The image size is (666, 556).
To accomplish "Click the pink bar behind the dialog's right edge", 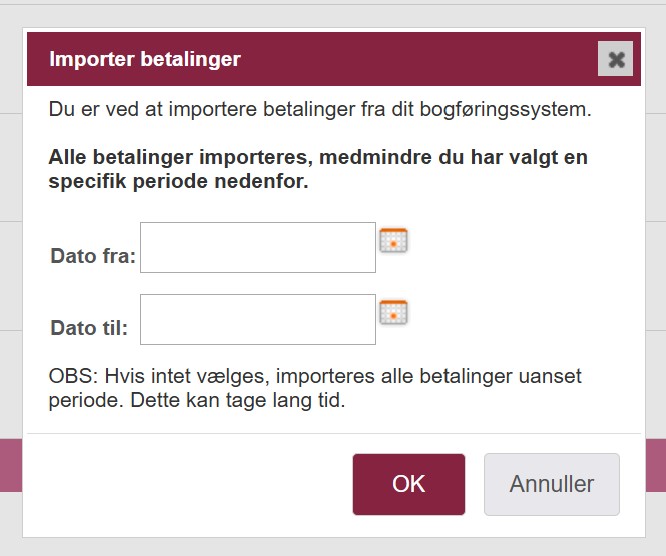I will (x=653, y=465).
